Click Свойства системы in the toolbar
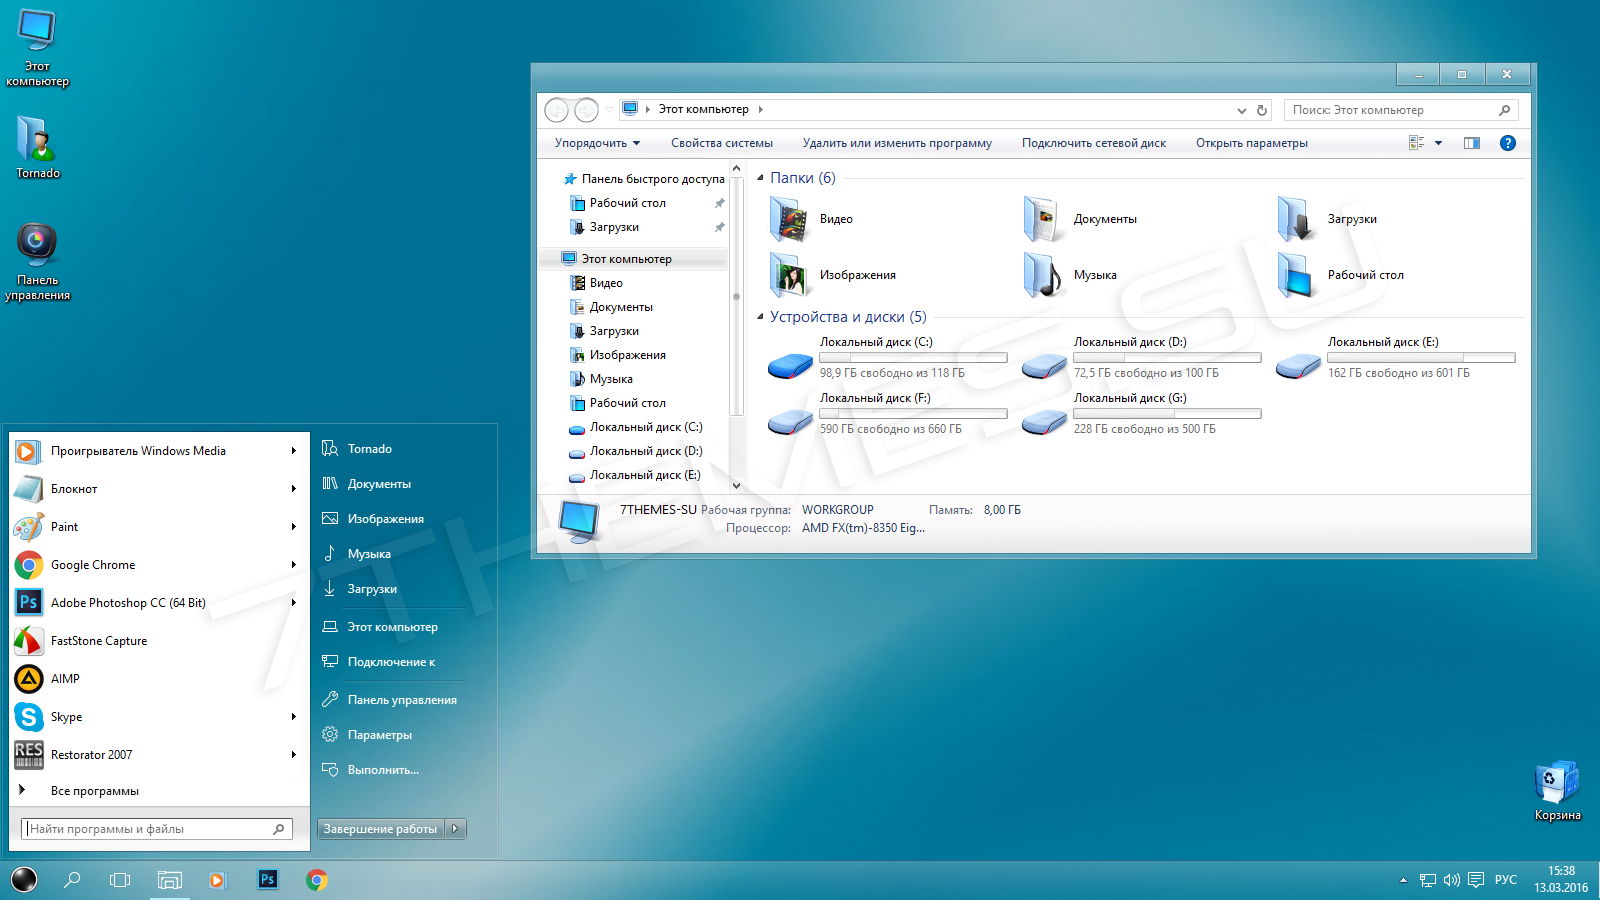This screenshot has height=900, width=1600. [x=722, y=143]
